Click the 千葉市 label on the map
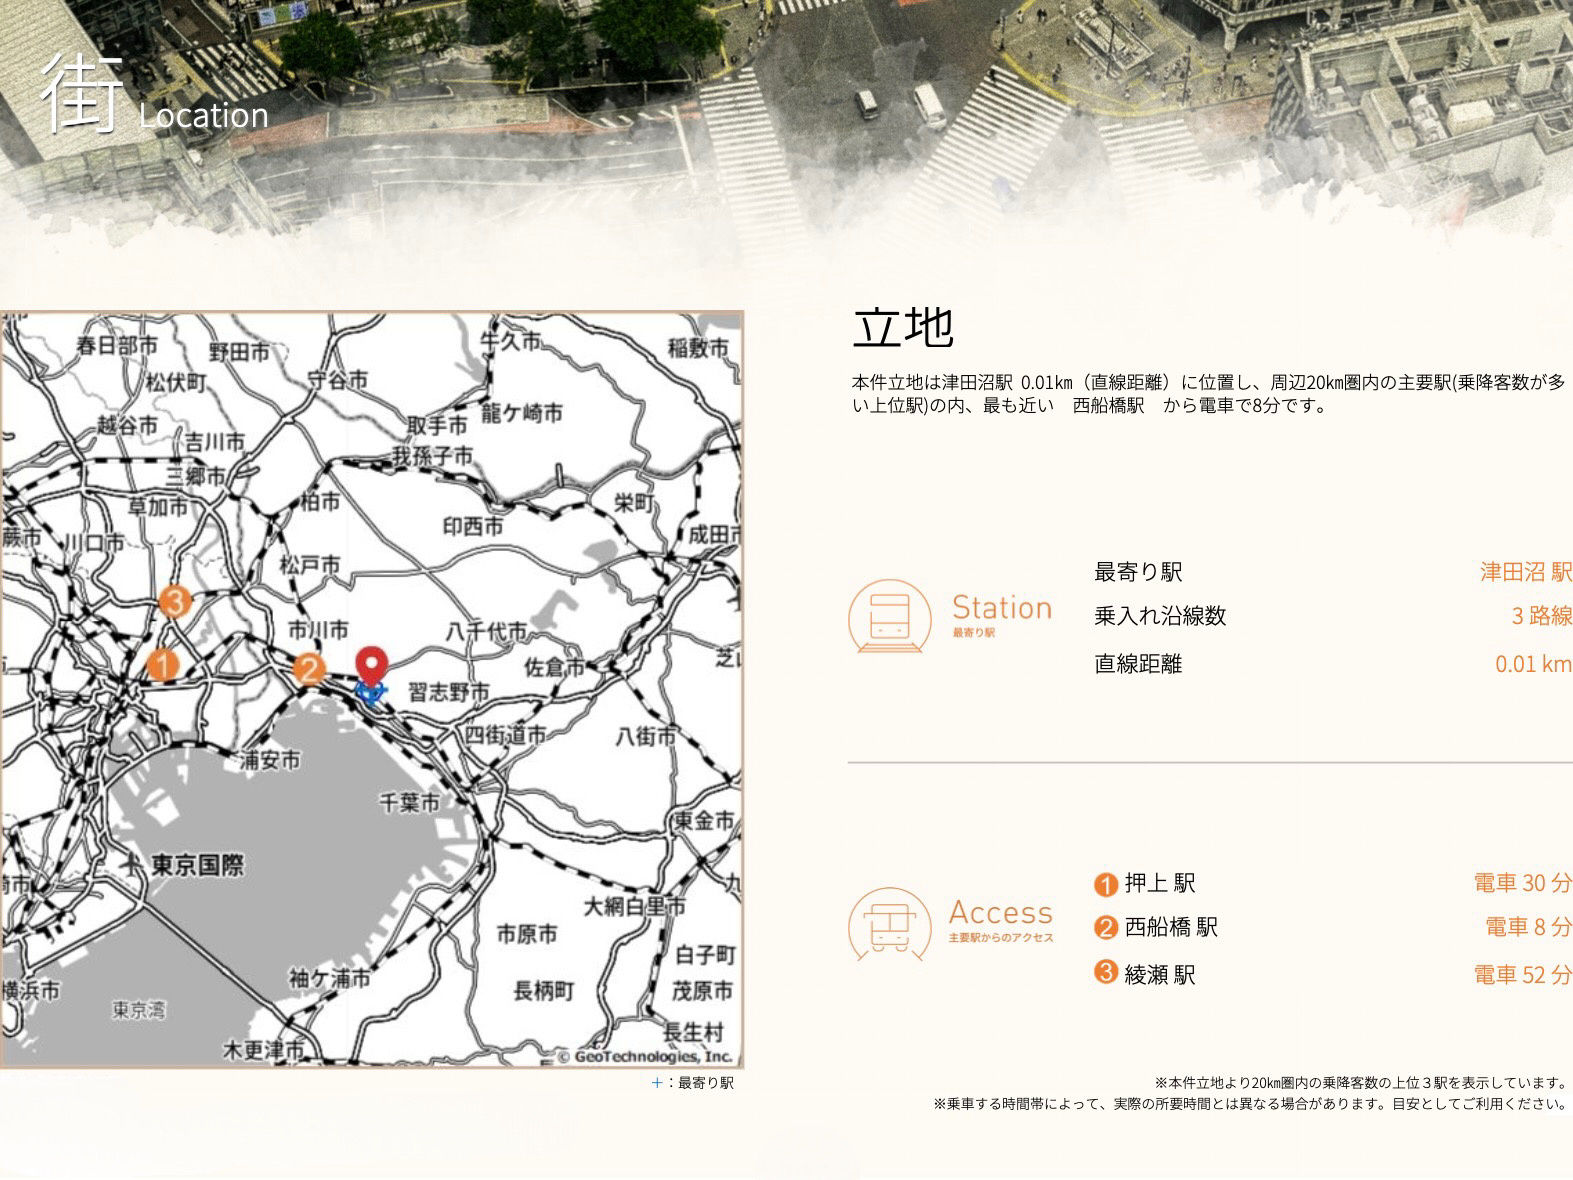 coord(409,802)
